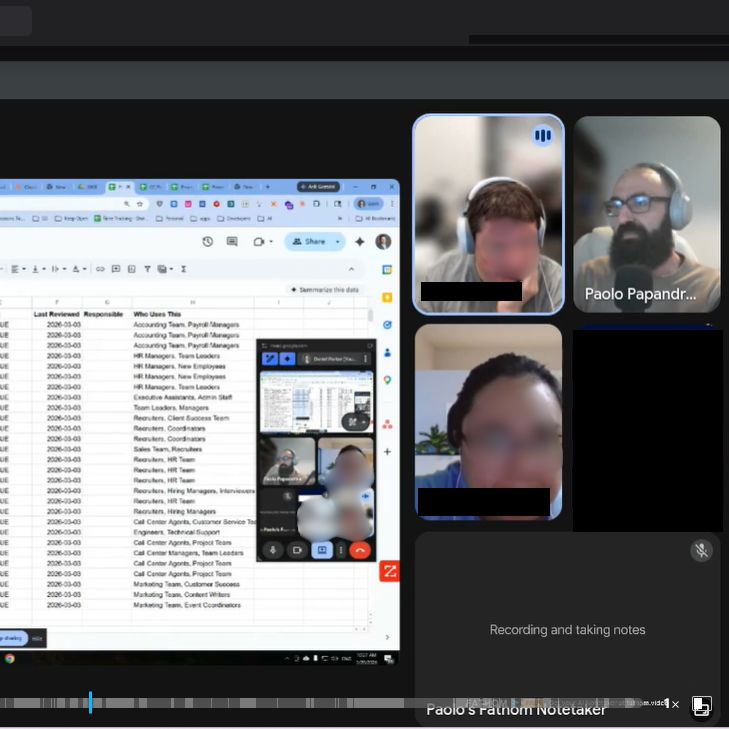Click the insert chart icon in toolbar
Screen dimensions: 729x729
132,269
